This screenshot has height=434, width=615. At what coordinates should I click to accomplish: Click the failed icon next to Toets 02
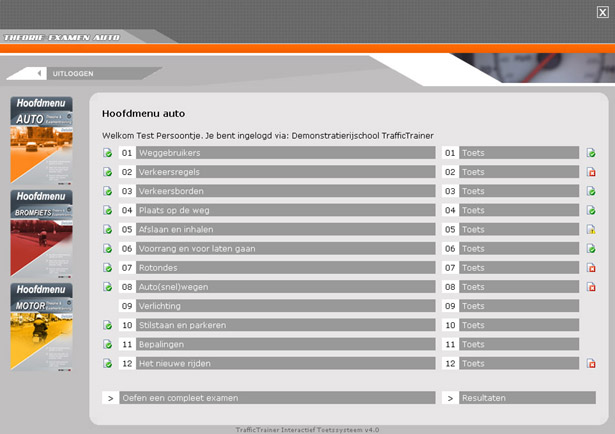[x=591, y=172]
